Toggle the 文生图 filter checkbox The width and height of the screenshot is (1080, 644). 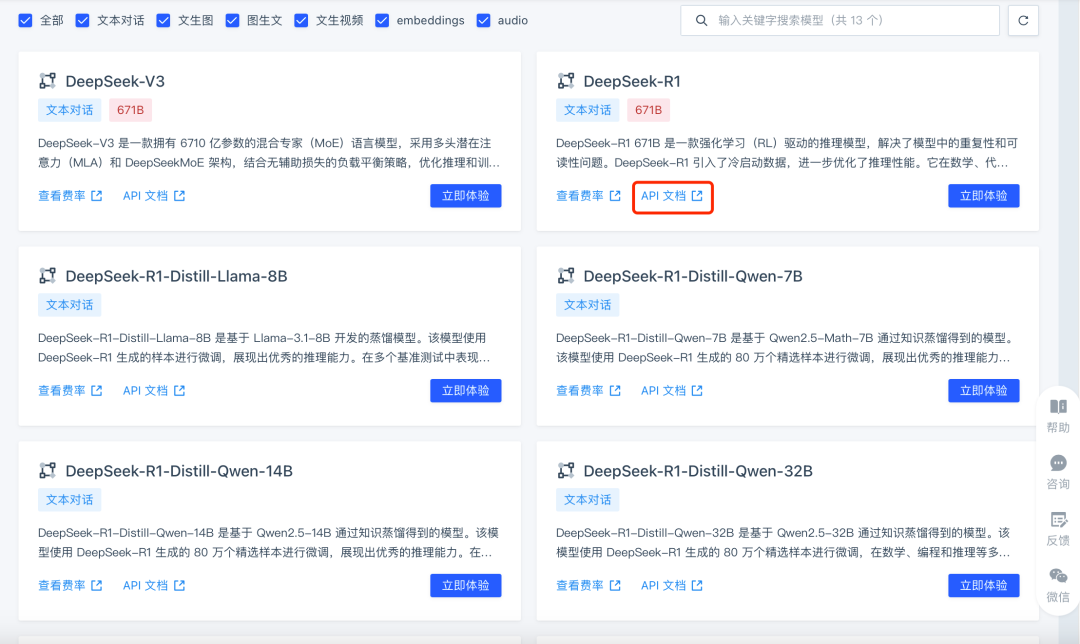163,21
